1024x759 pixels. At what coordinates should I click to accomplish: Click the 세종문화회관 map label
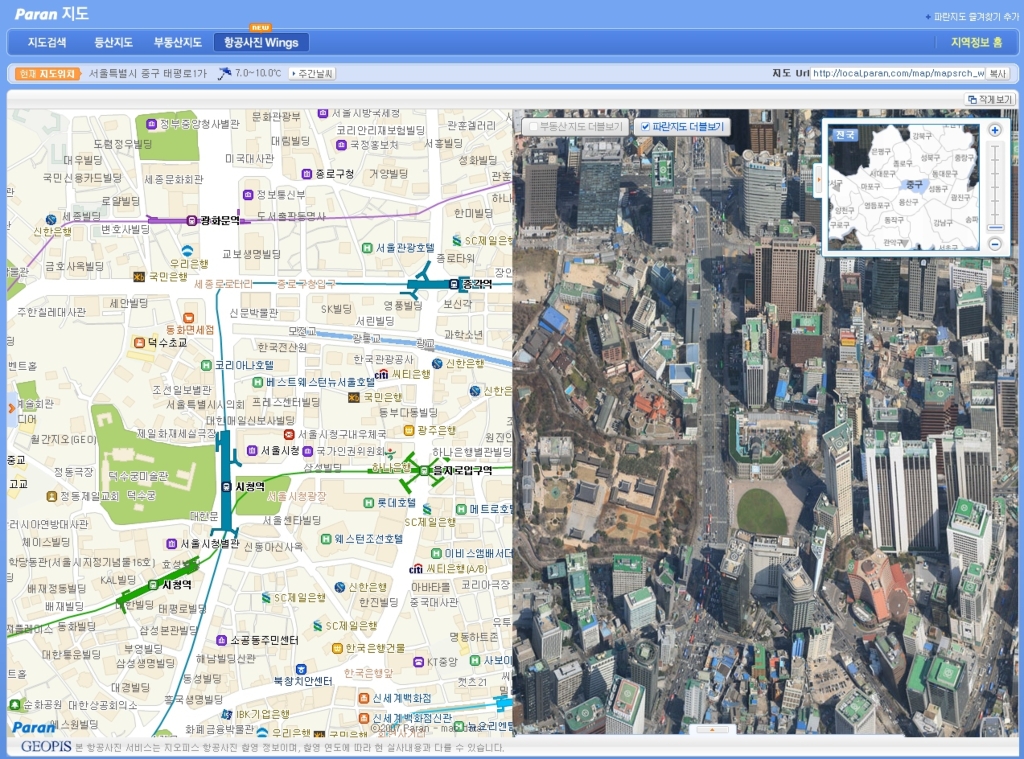pyautogui.click(x=174, y=179)
